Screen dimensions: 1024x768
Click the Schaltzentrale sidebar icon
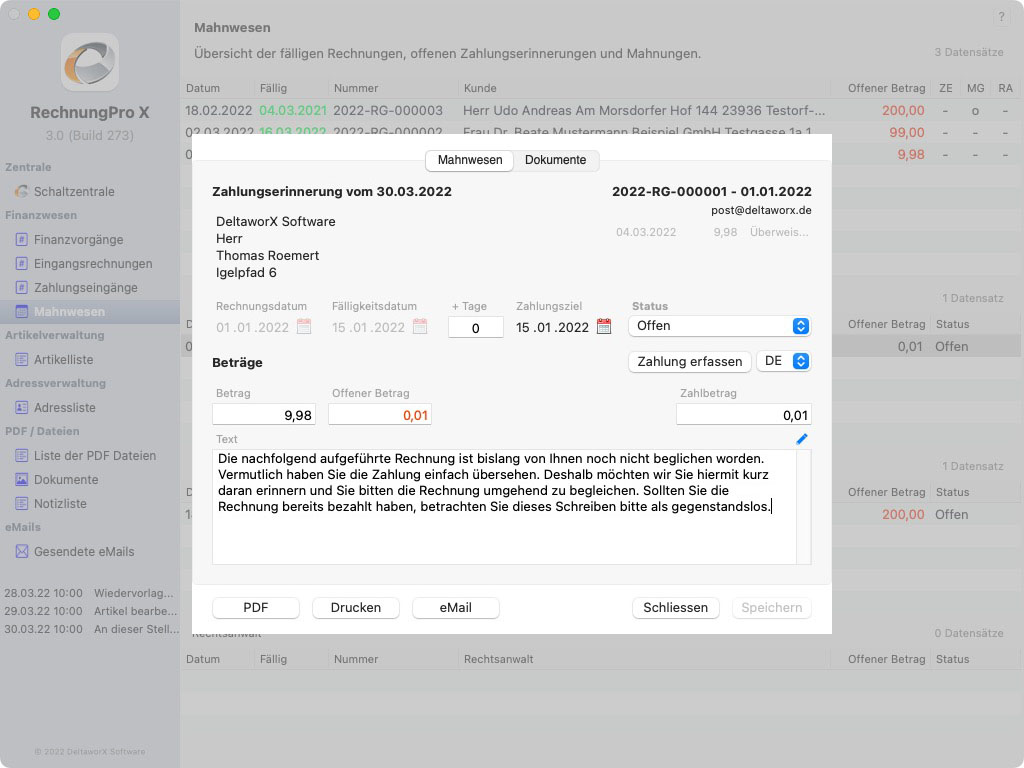(22, 191)
